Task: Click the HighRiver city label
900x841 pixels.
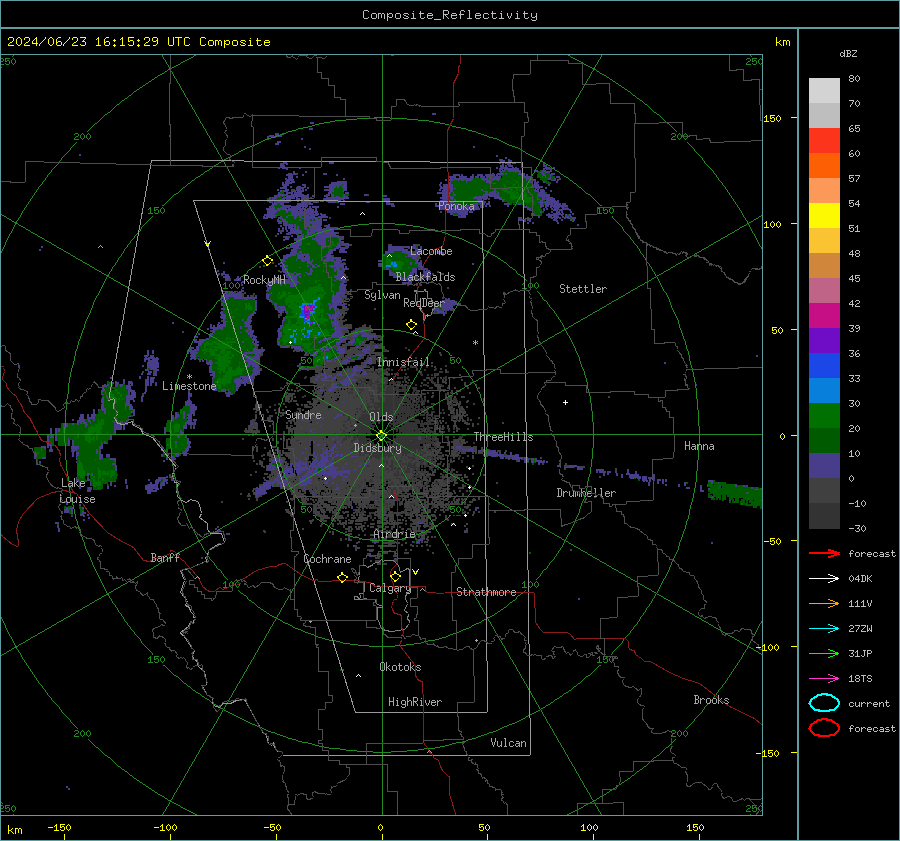Action: pyautogui.click(x=415, y=702)
